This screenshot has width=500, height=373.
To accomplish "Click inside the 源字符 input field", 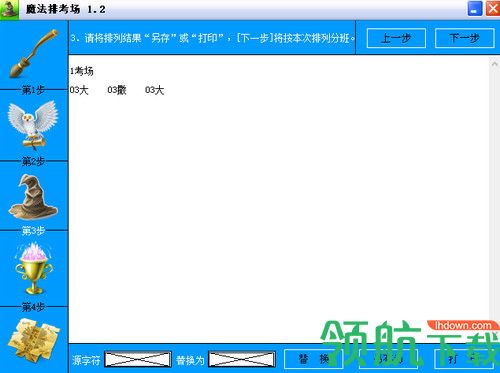I will (x=138, y=359).
